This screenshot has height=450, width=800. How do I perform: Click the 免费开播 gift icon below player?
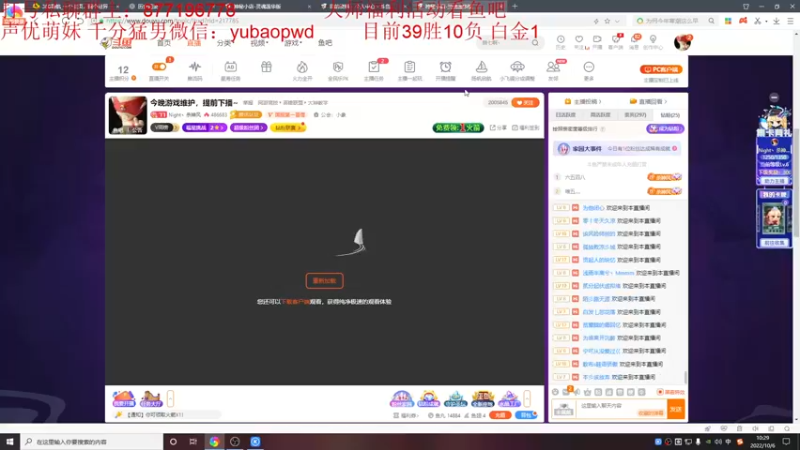[123, 398]
